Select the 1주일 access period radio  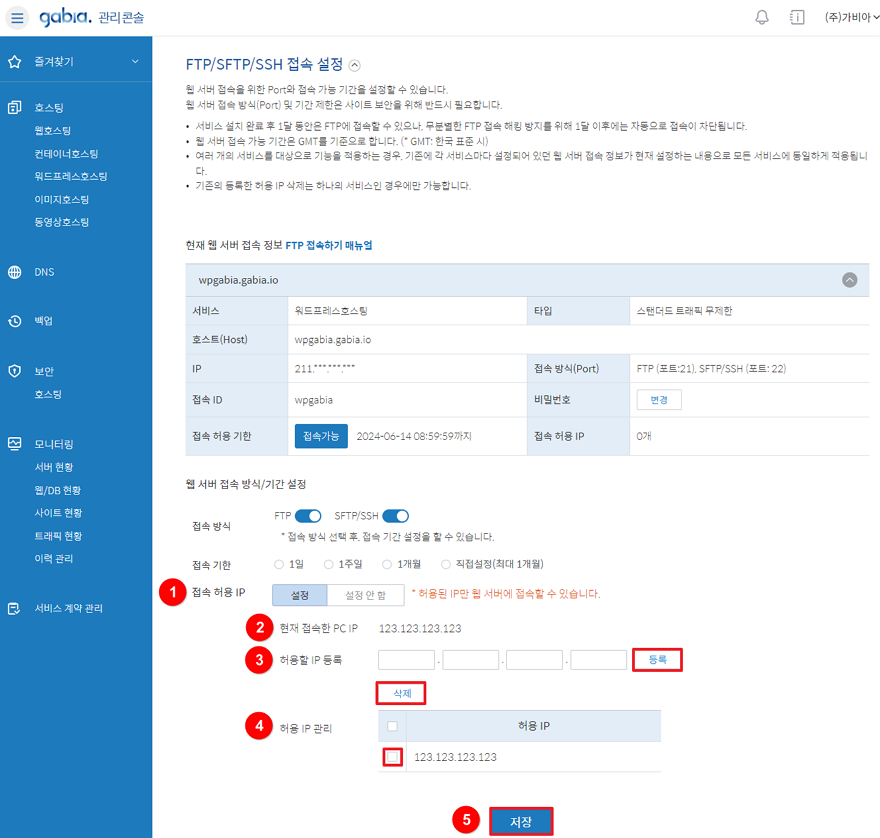(329, 564)
